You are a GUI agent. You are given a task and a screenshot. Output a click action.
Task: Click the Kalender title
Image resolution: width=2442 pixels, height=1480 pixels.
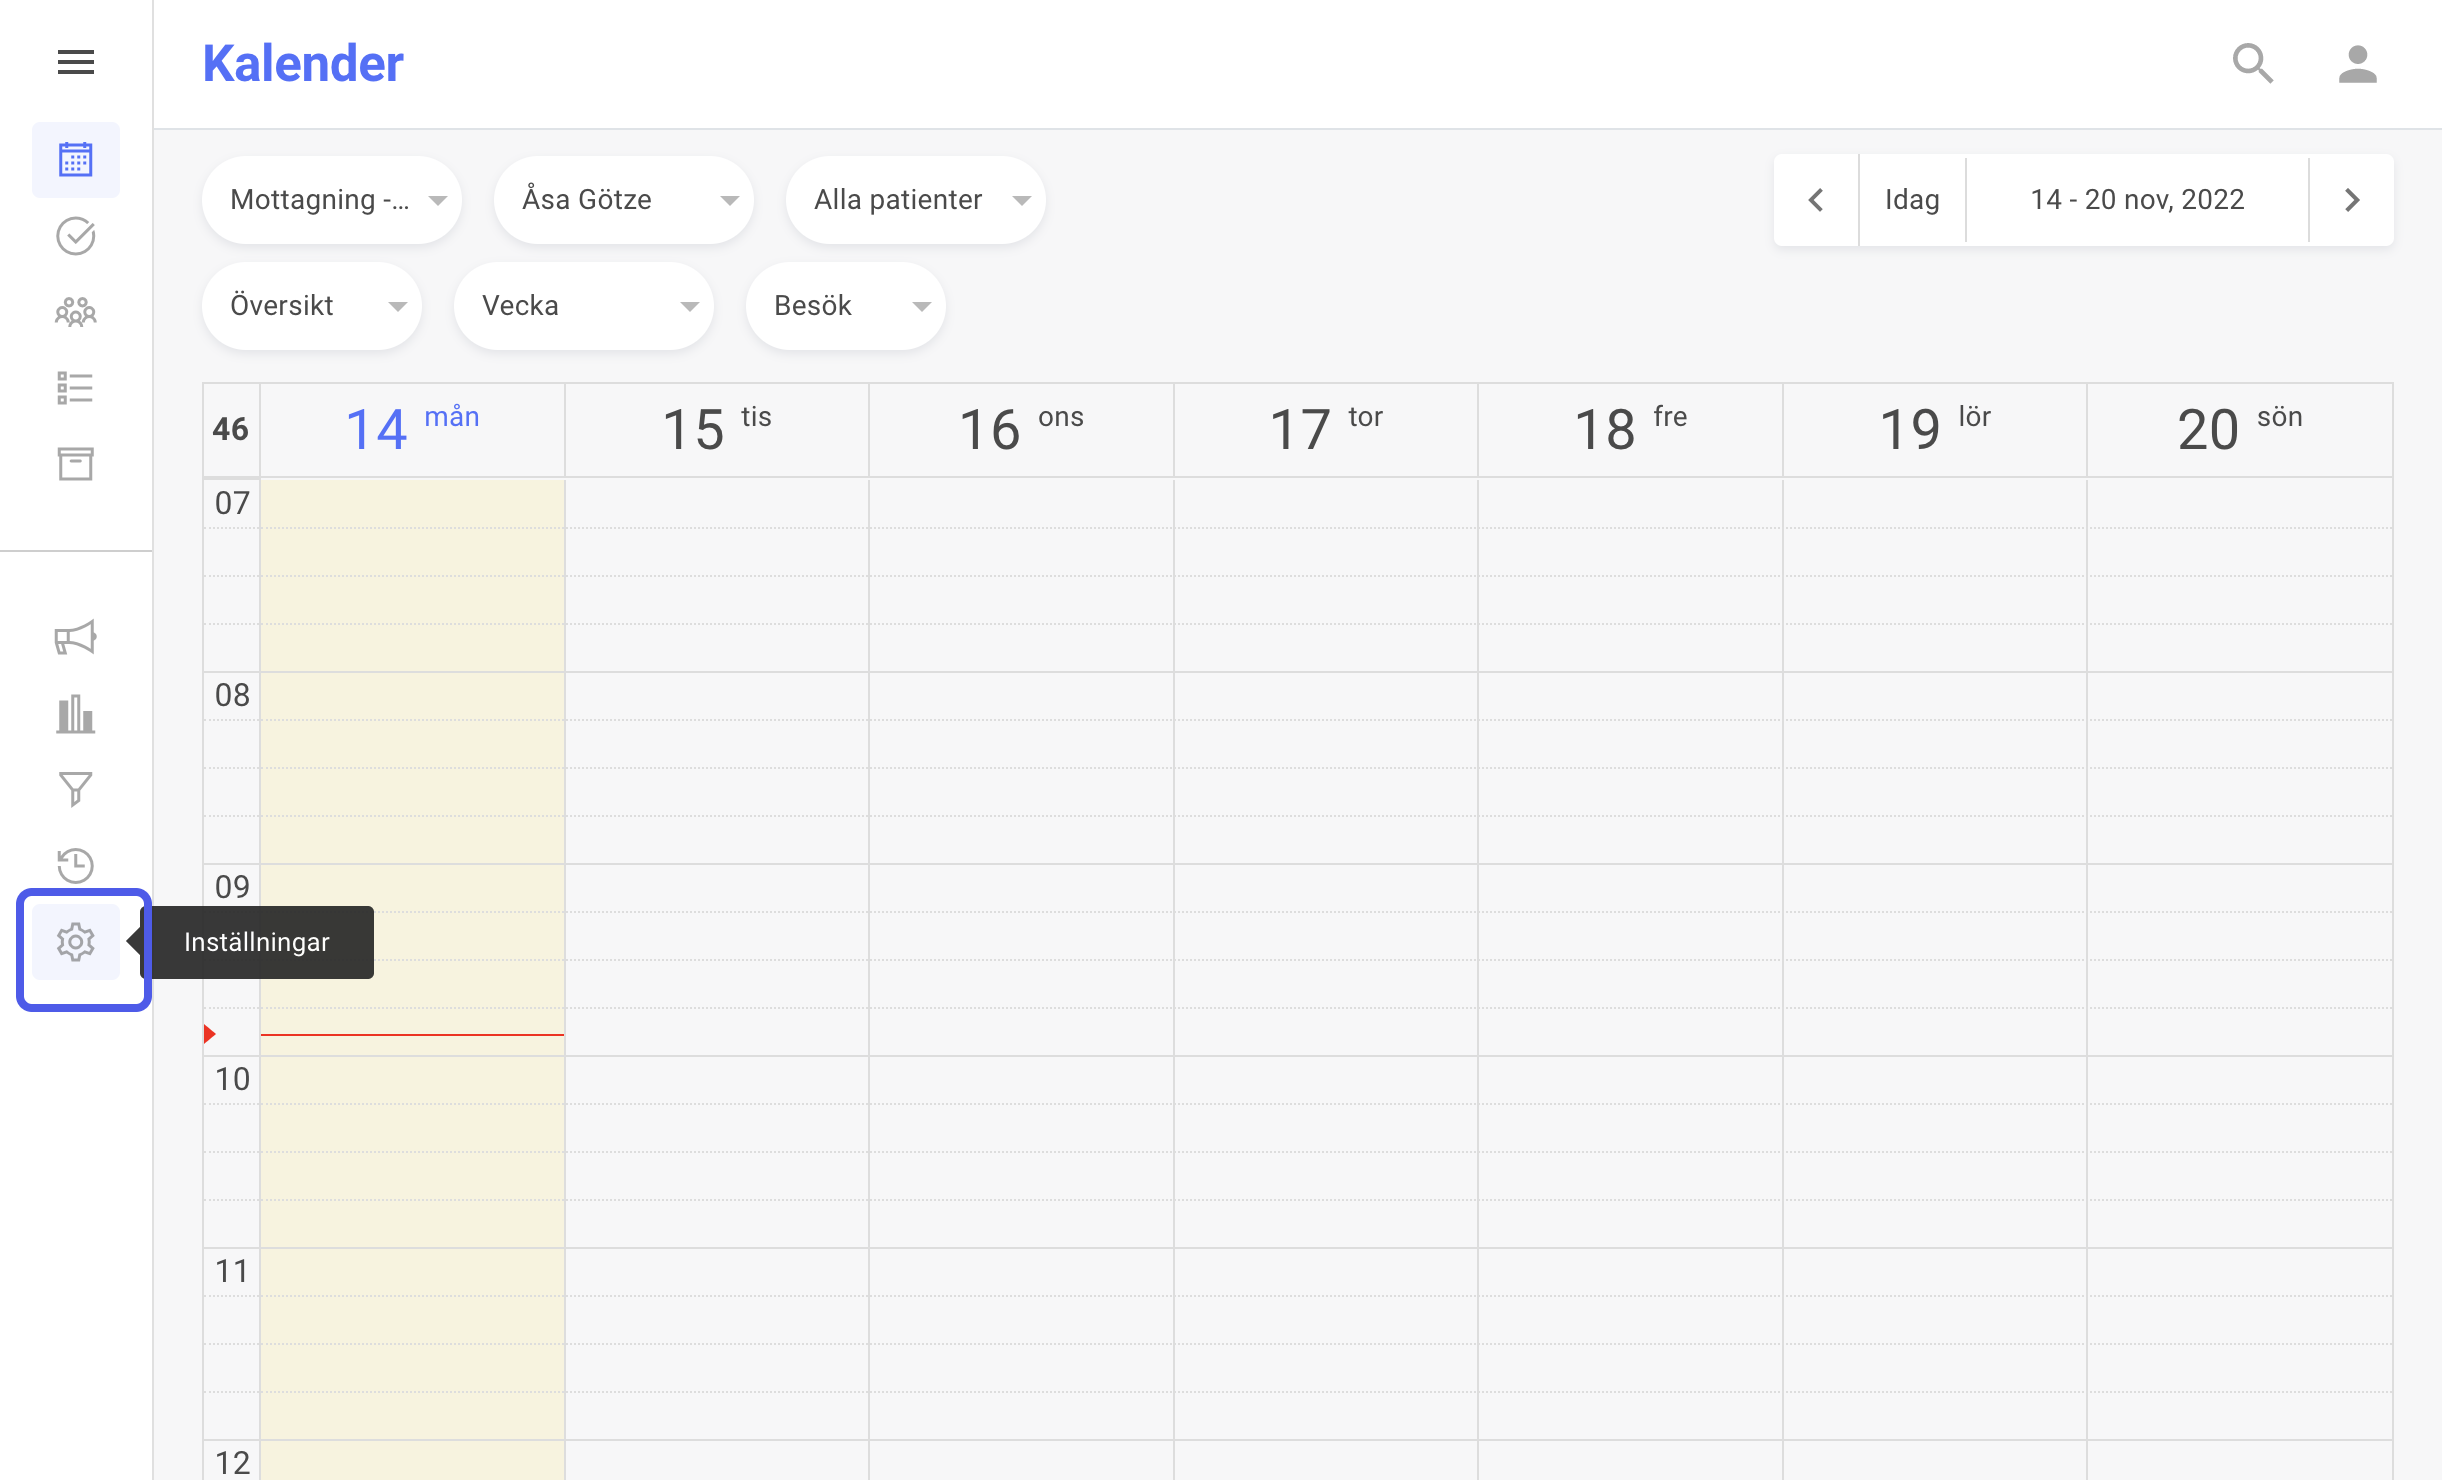pos(303,64)
